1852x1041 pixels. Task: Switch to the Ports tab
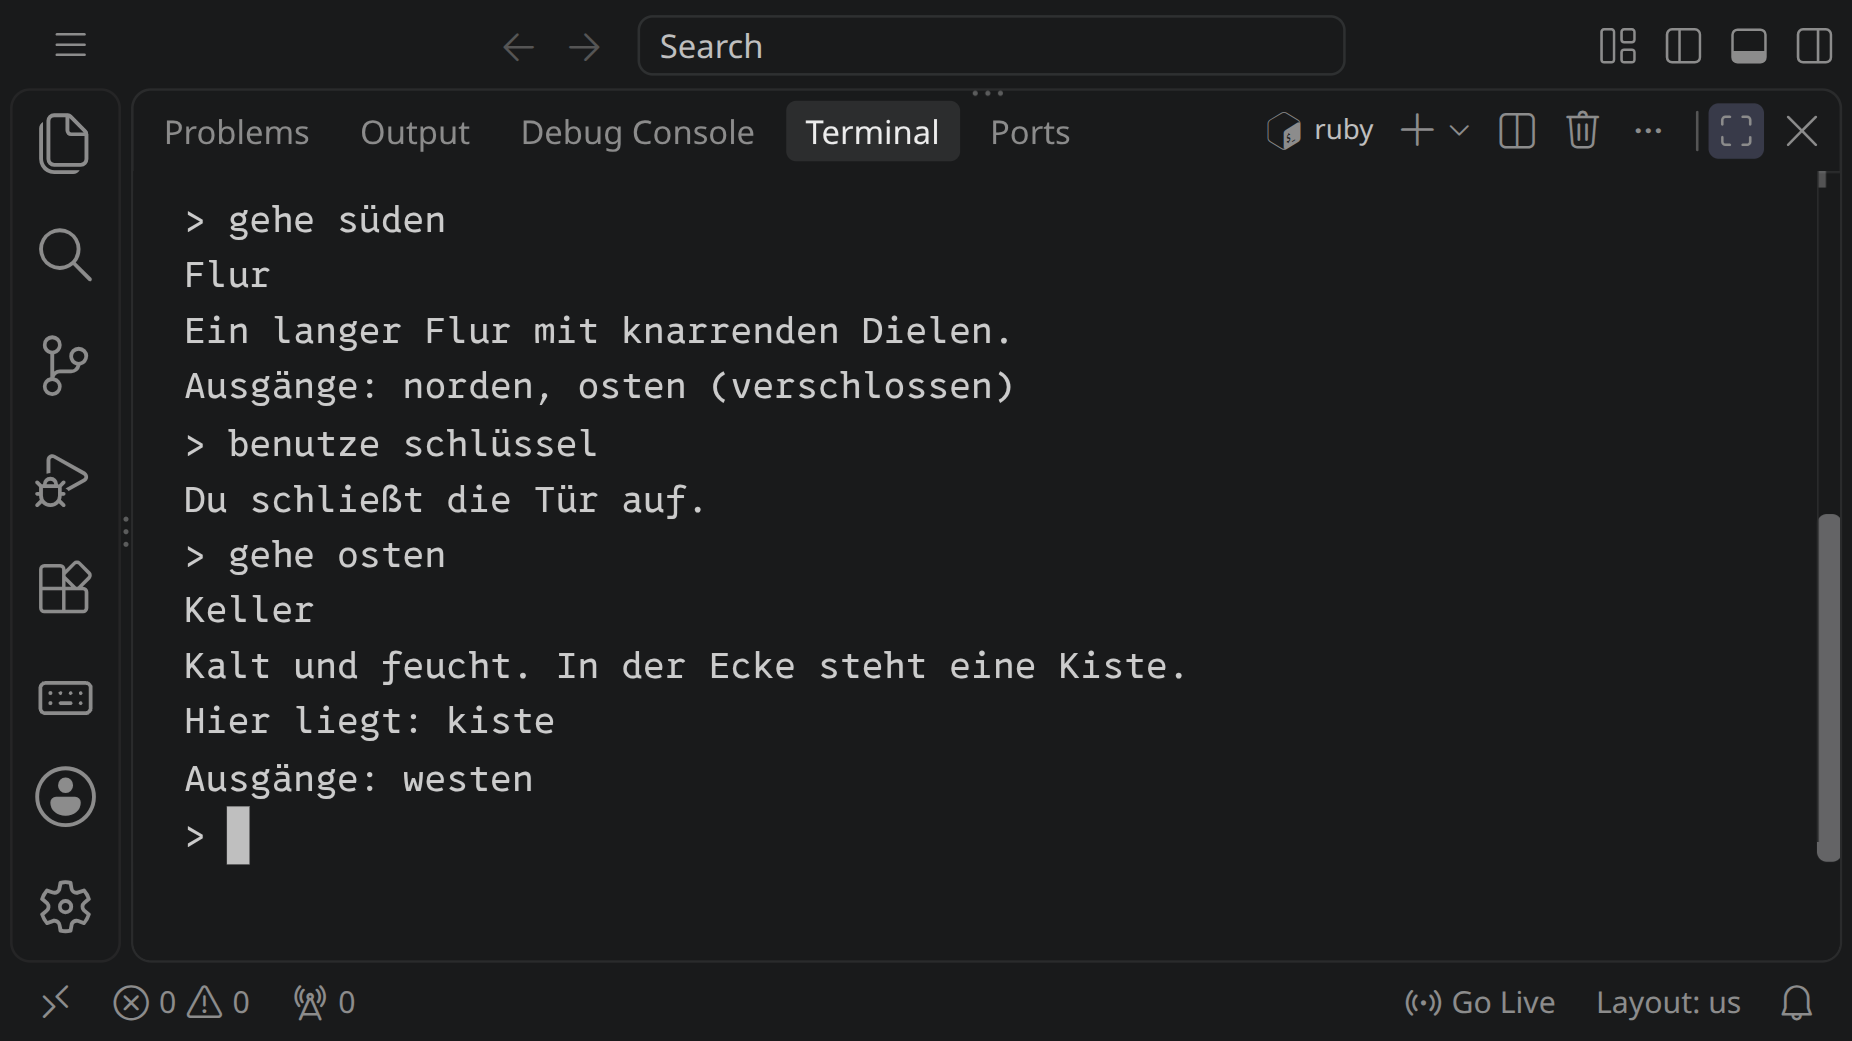(1030, 132)
